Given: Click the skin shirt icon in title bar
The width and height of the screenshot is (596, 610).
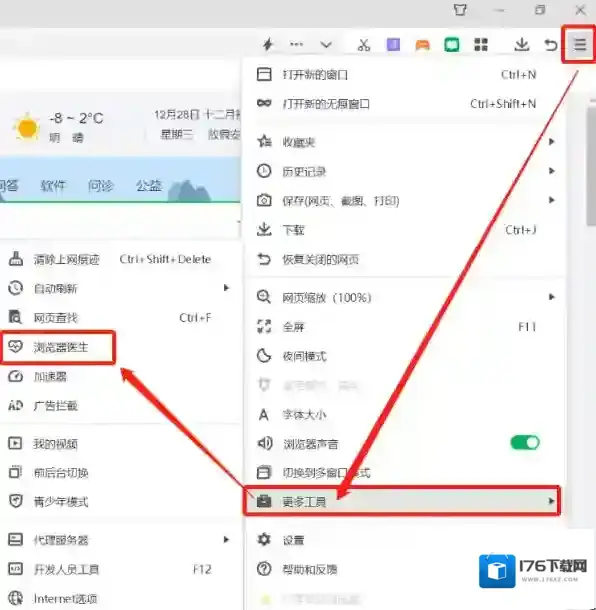Looking at the screenshot, I should pos(460,10).
